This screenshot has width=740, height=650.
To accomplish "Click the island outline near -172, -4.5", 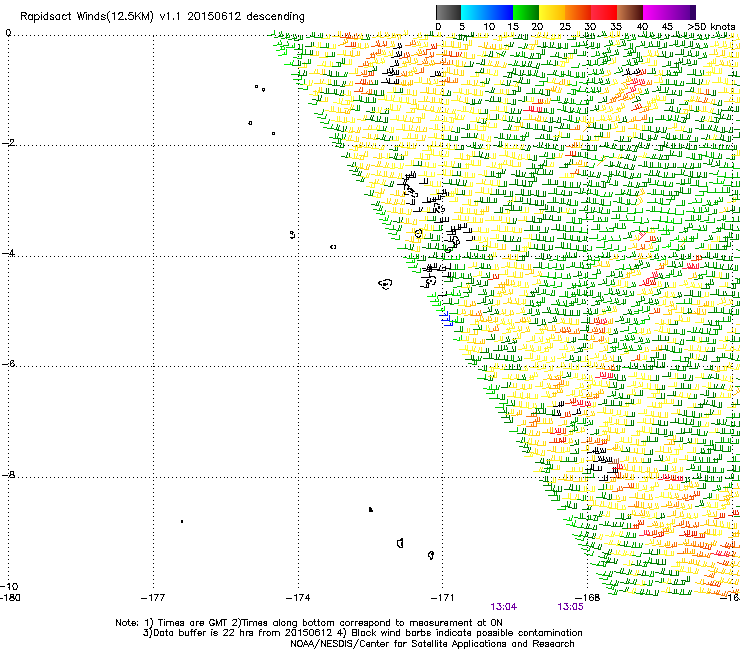I will tap(386, 284).
